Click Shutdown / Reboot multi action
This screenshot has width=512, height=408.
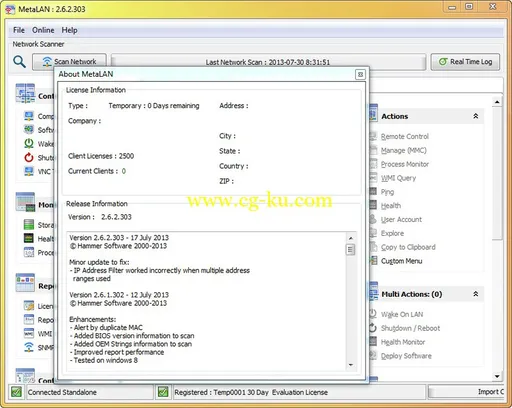[410, 328]
